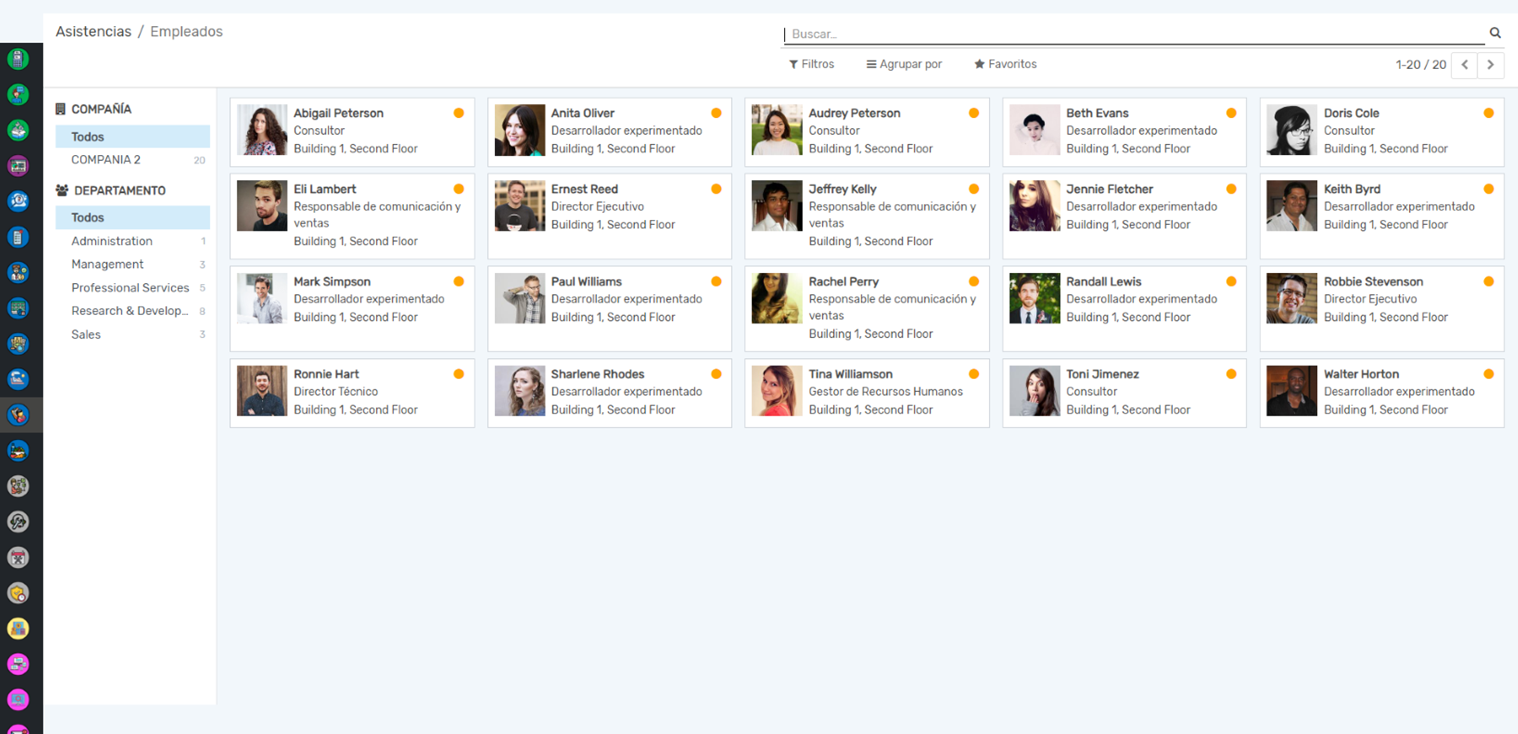Click Walter Horton's orange status dot
The height and width of the screenshot is (734, 1518).
1489,374
